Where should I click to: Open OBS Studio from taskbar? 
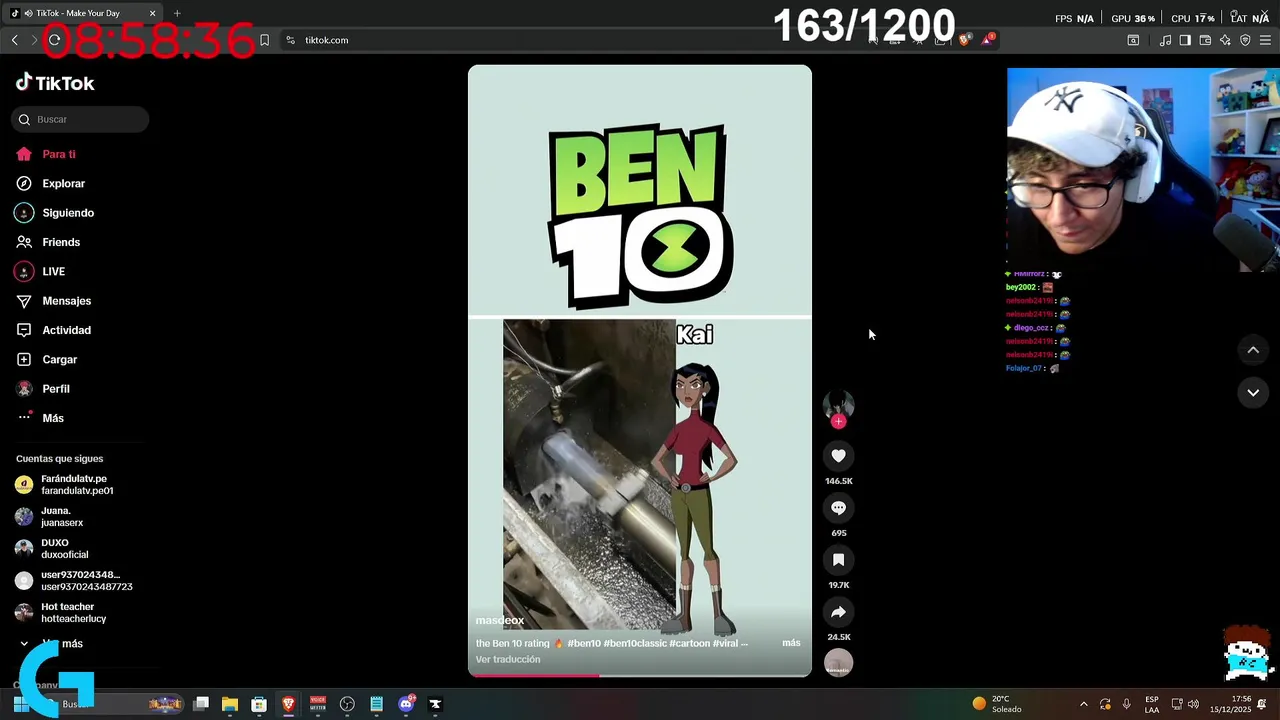point(347,704)
